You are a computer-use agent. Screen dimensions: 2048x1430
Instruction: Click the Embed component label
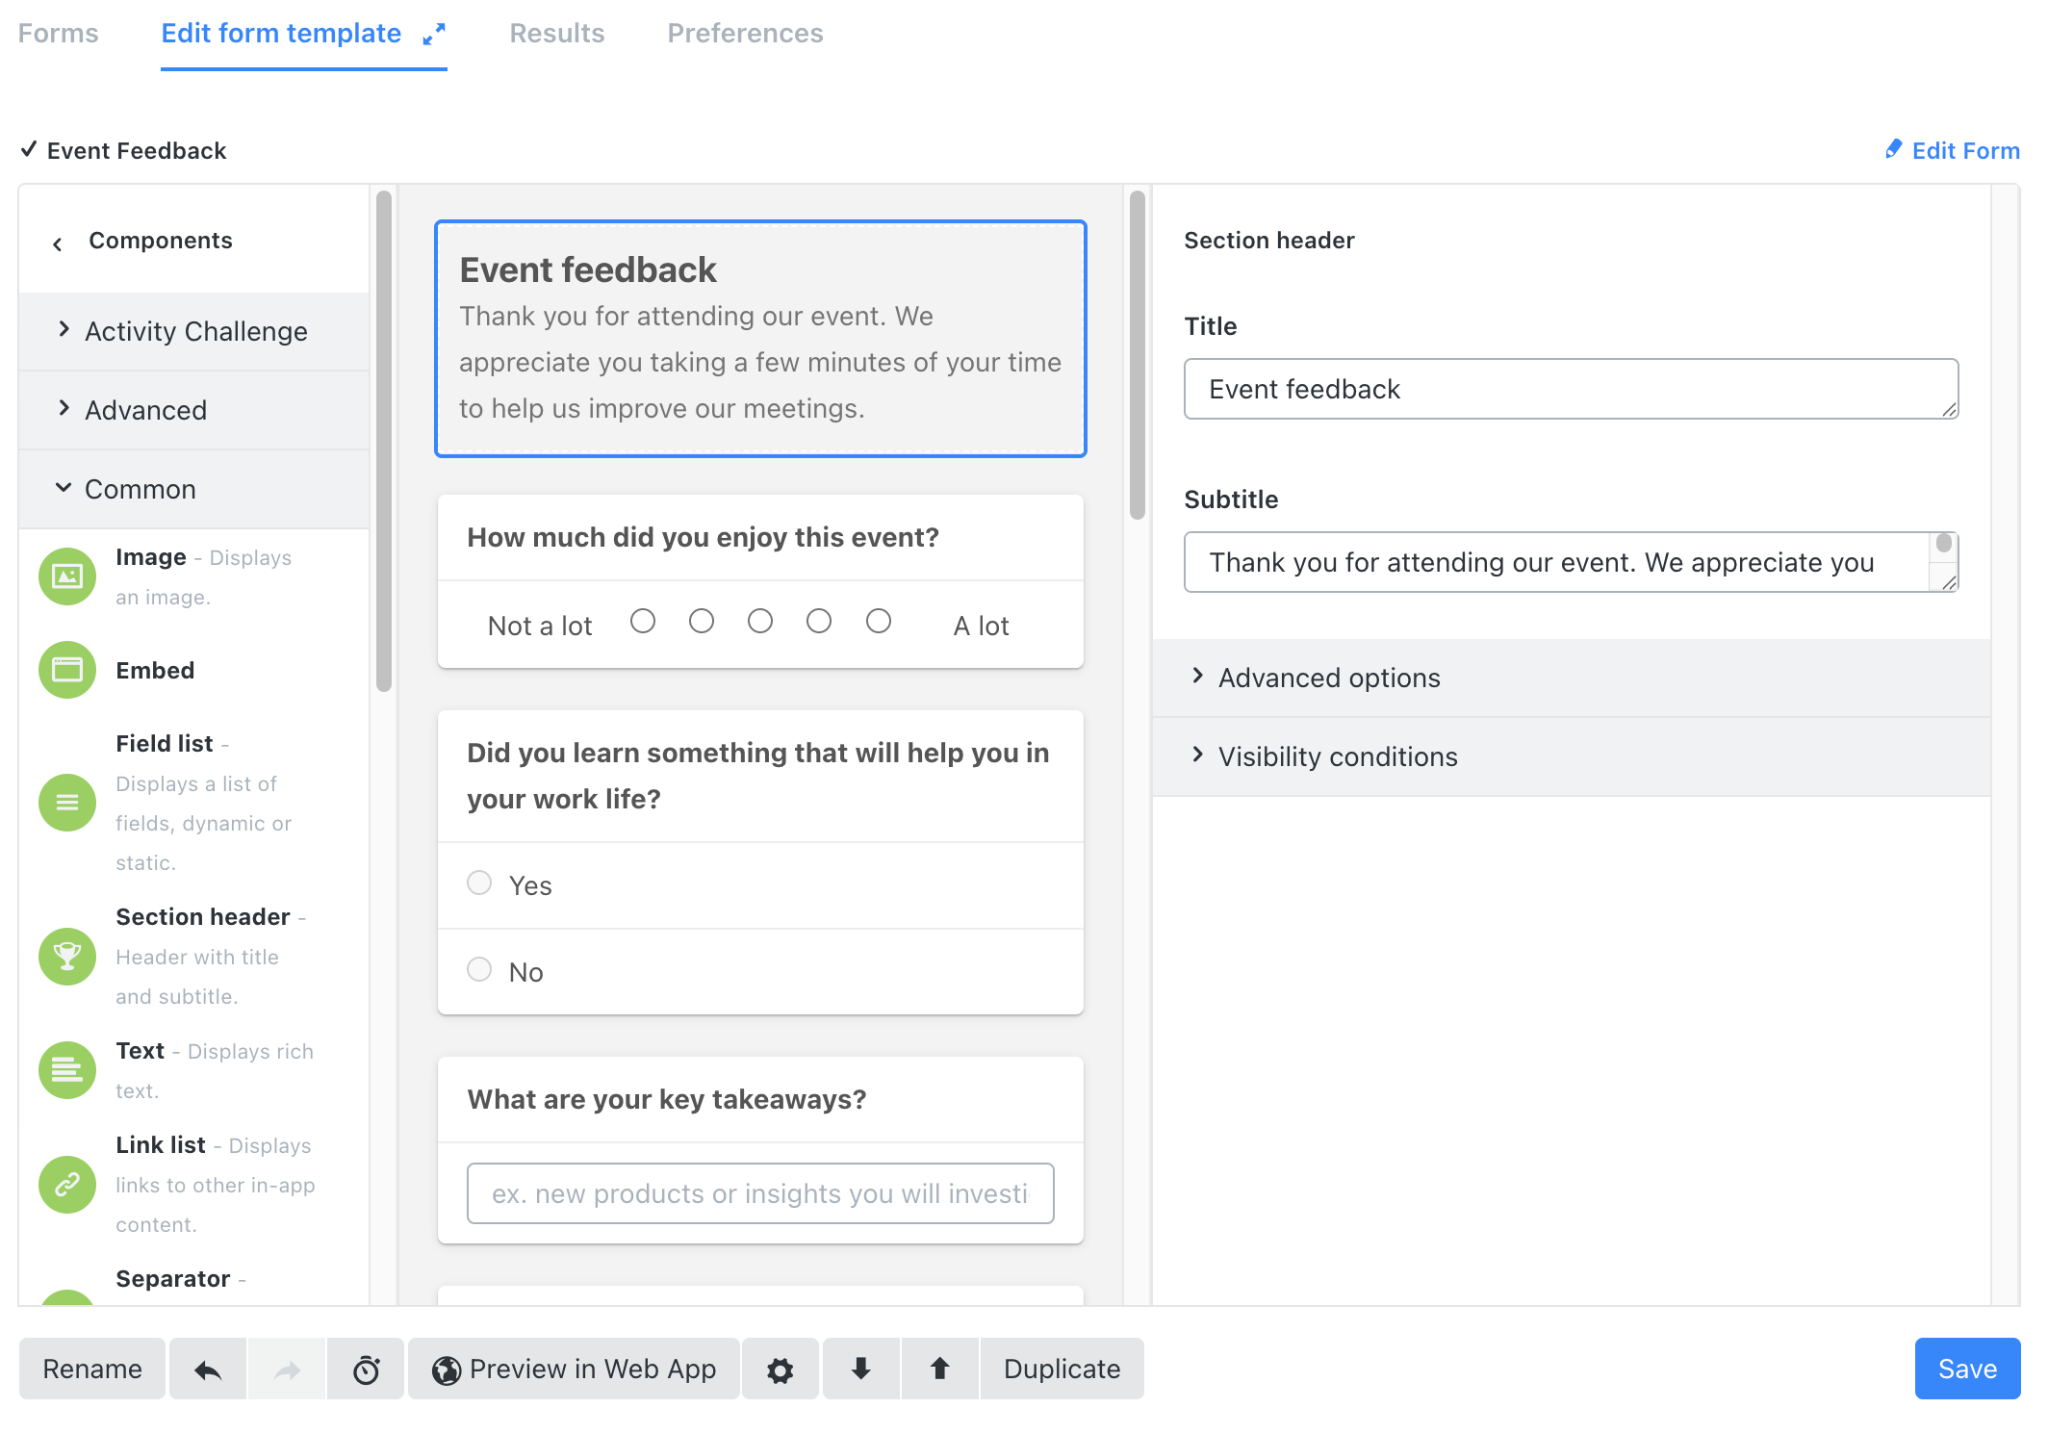(x=155, y=671)
